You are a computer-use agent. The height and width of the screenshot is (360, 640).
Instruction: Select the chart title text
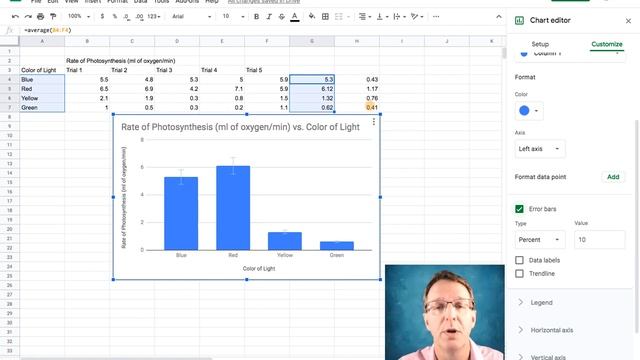pyautogui.click(x=240, y=127)
